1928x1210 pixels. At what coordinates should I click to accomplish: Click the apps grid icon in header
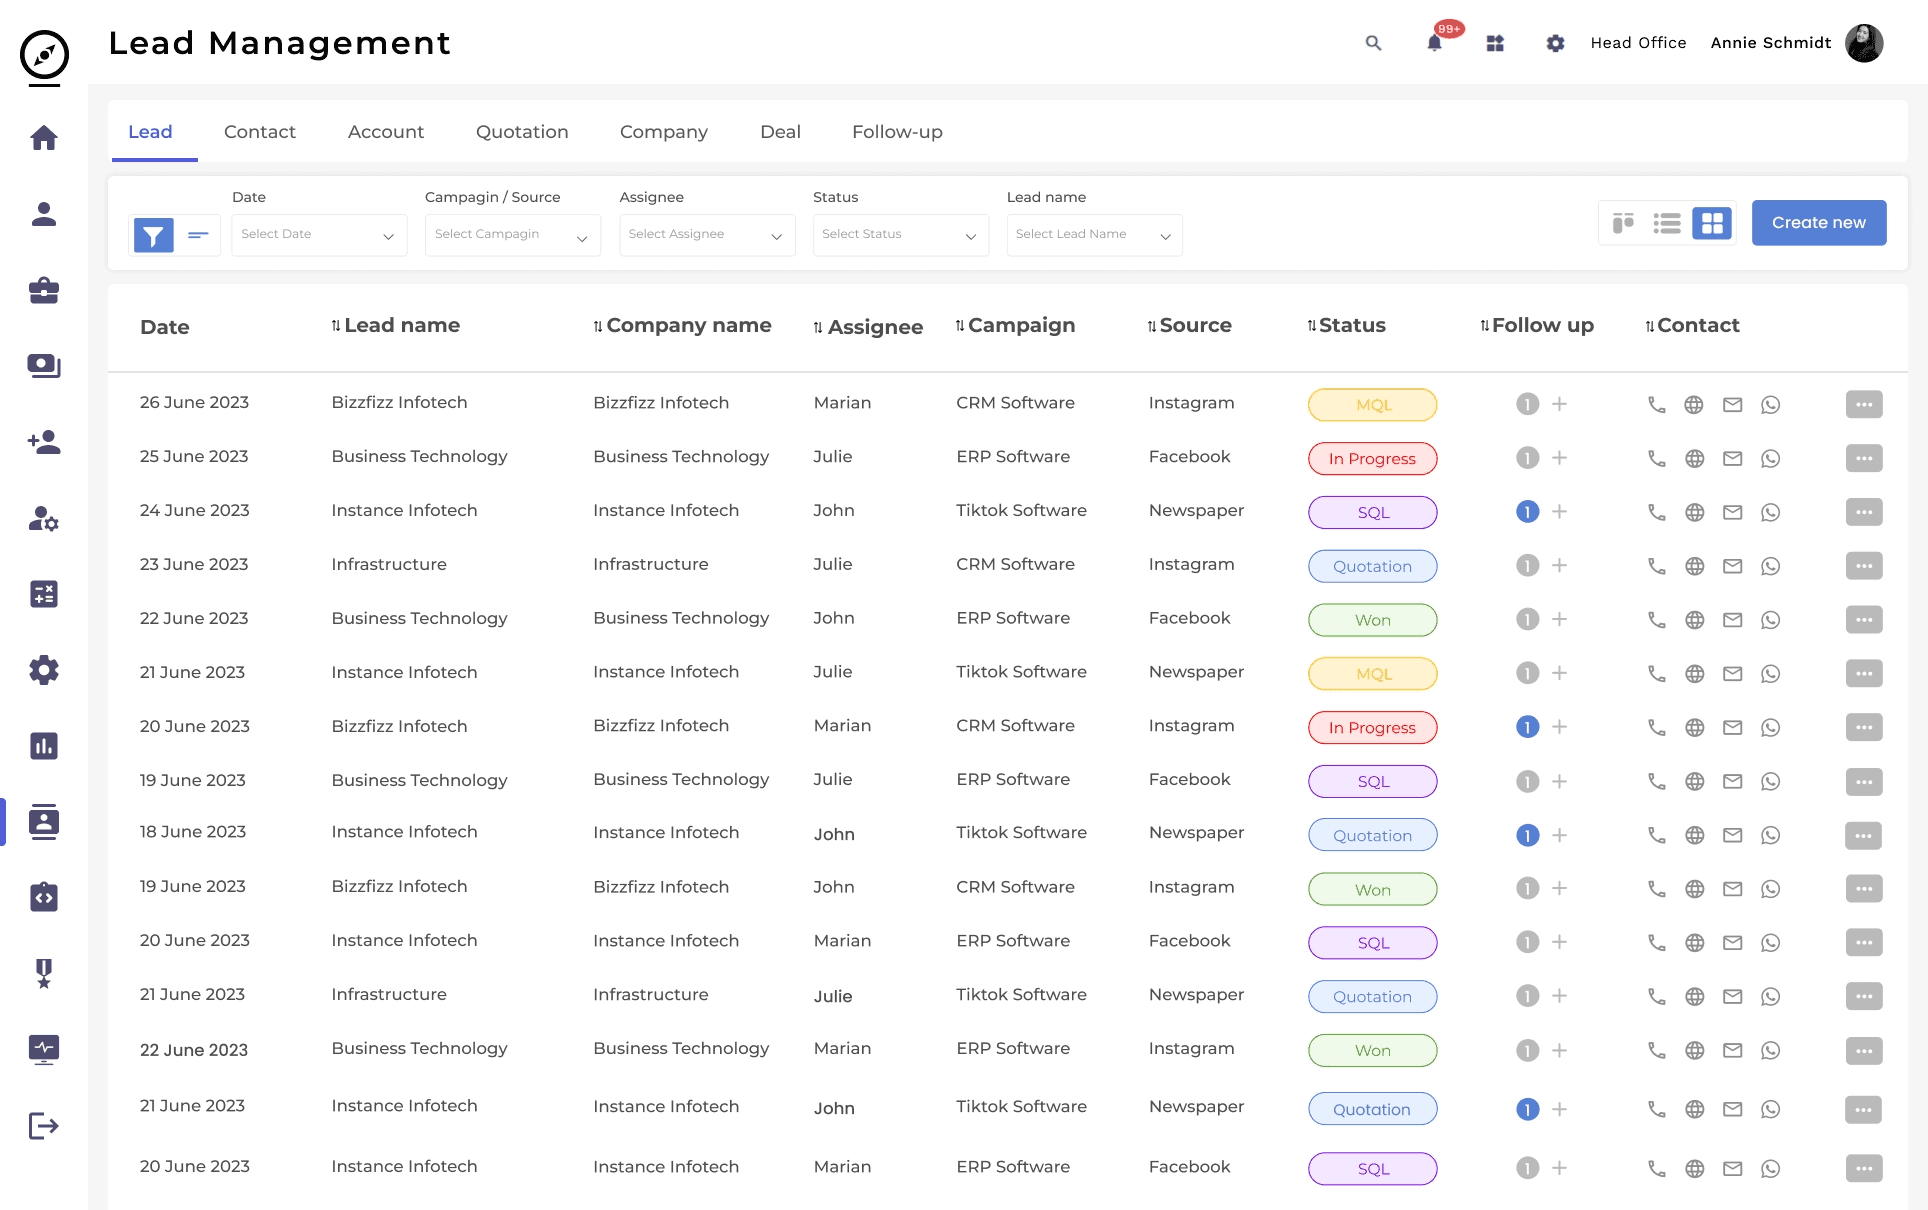pos(1495,43)
